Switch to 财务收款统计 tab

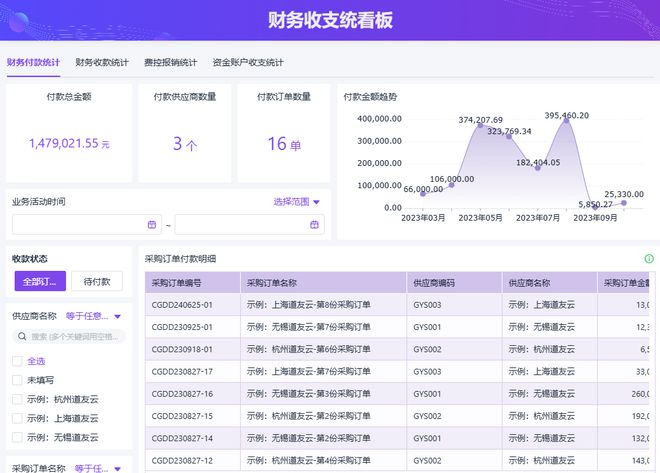click(x=102, y=63)
